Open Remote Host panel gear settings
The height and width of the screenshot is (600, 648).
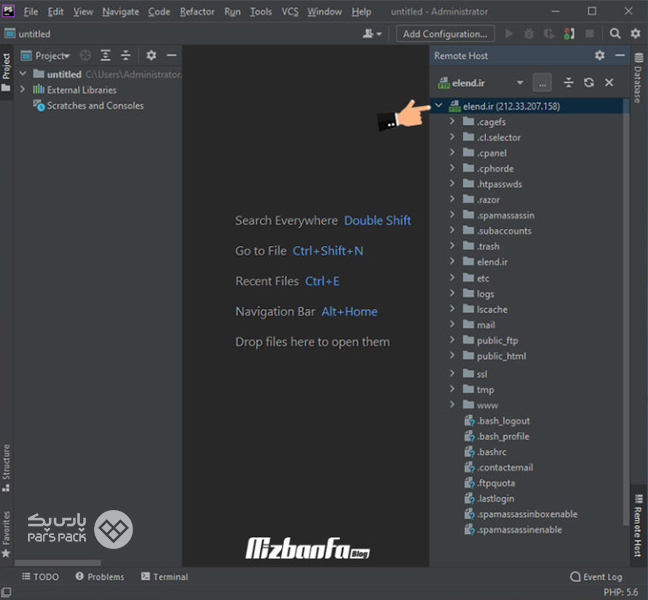tap(600, 55)
